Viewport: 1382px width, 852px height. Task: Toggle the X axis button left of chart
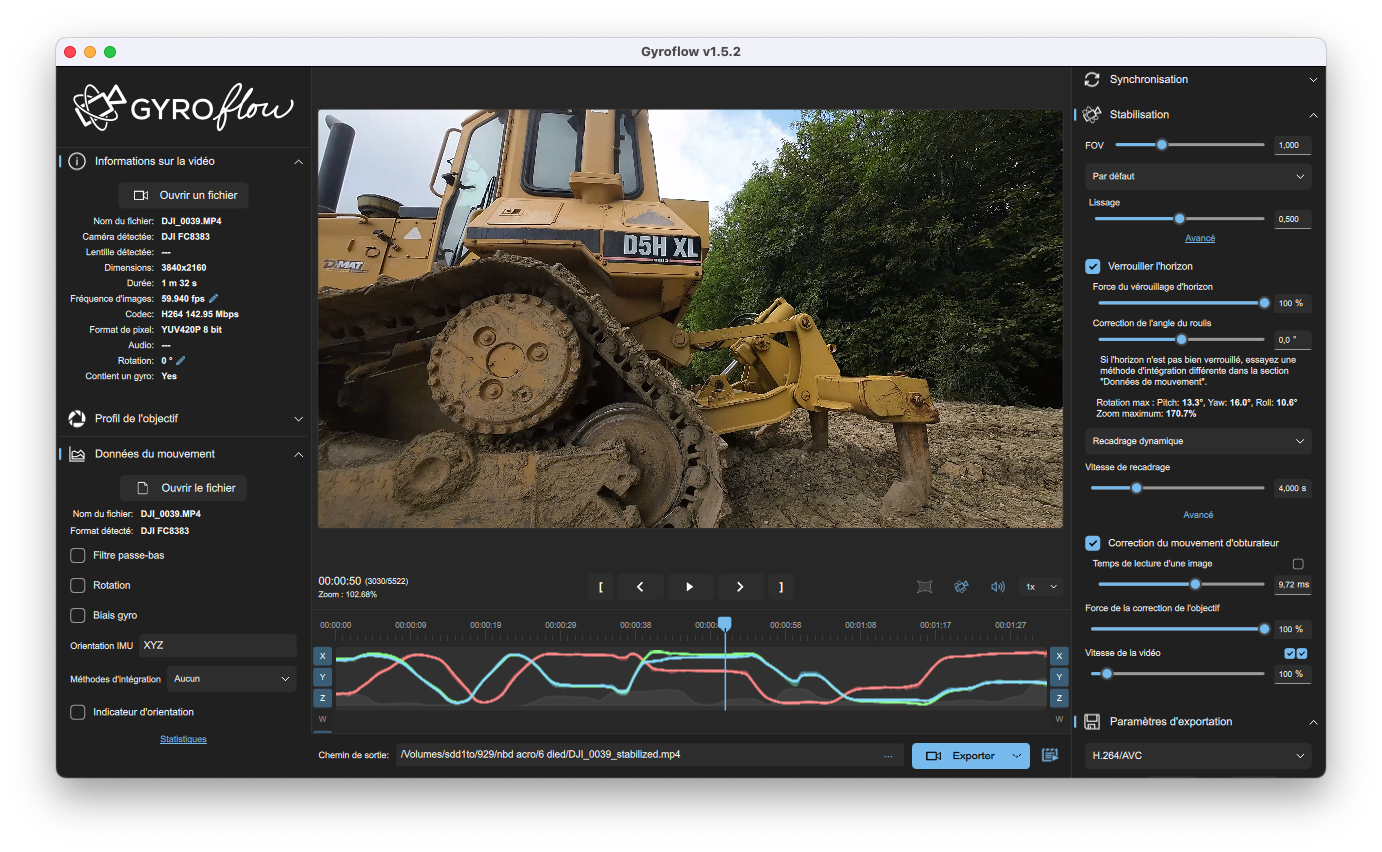point(322,656)
